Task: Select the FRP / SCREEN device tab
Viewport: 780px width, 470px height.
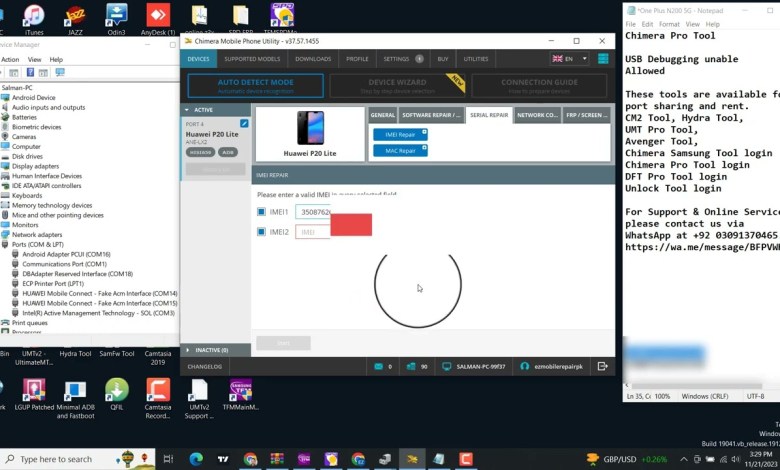Action: pyautogui.click(x=586, y=115)
